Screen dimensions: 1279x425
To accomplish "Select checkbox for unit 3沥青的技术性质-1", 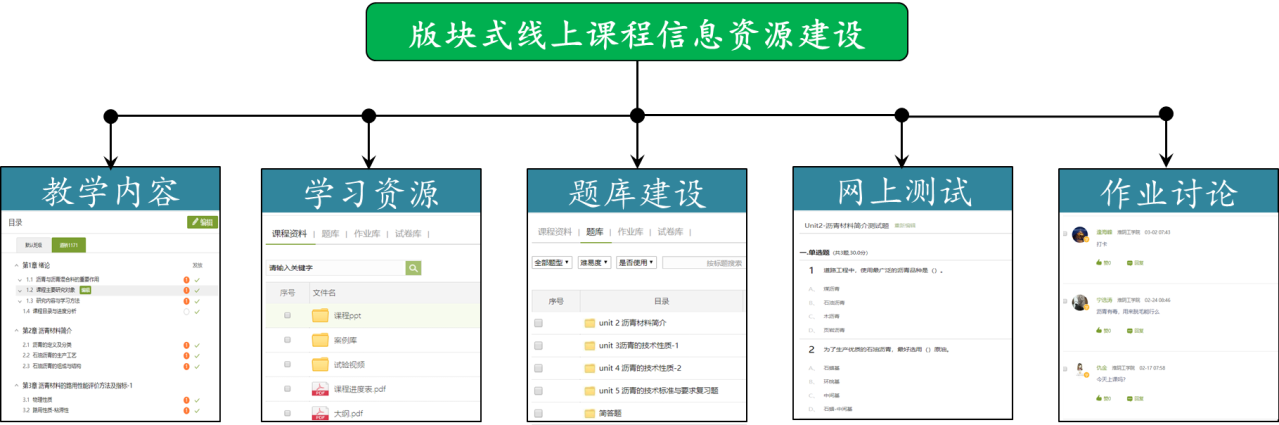I will click(x=538, y=346).
